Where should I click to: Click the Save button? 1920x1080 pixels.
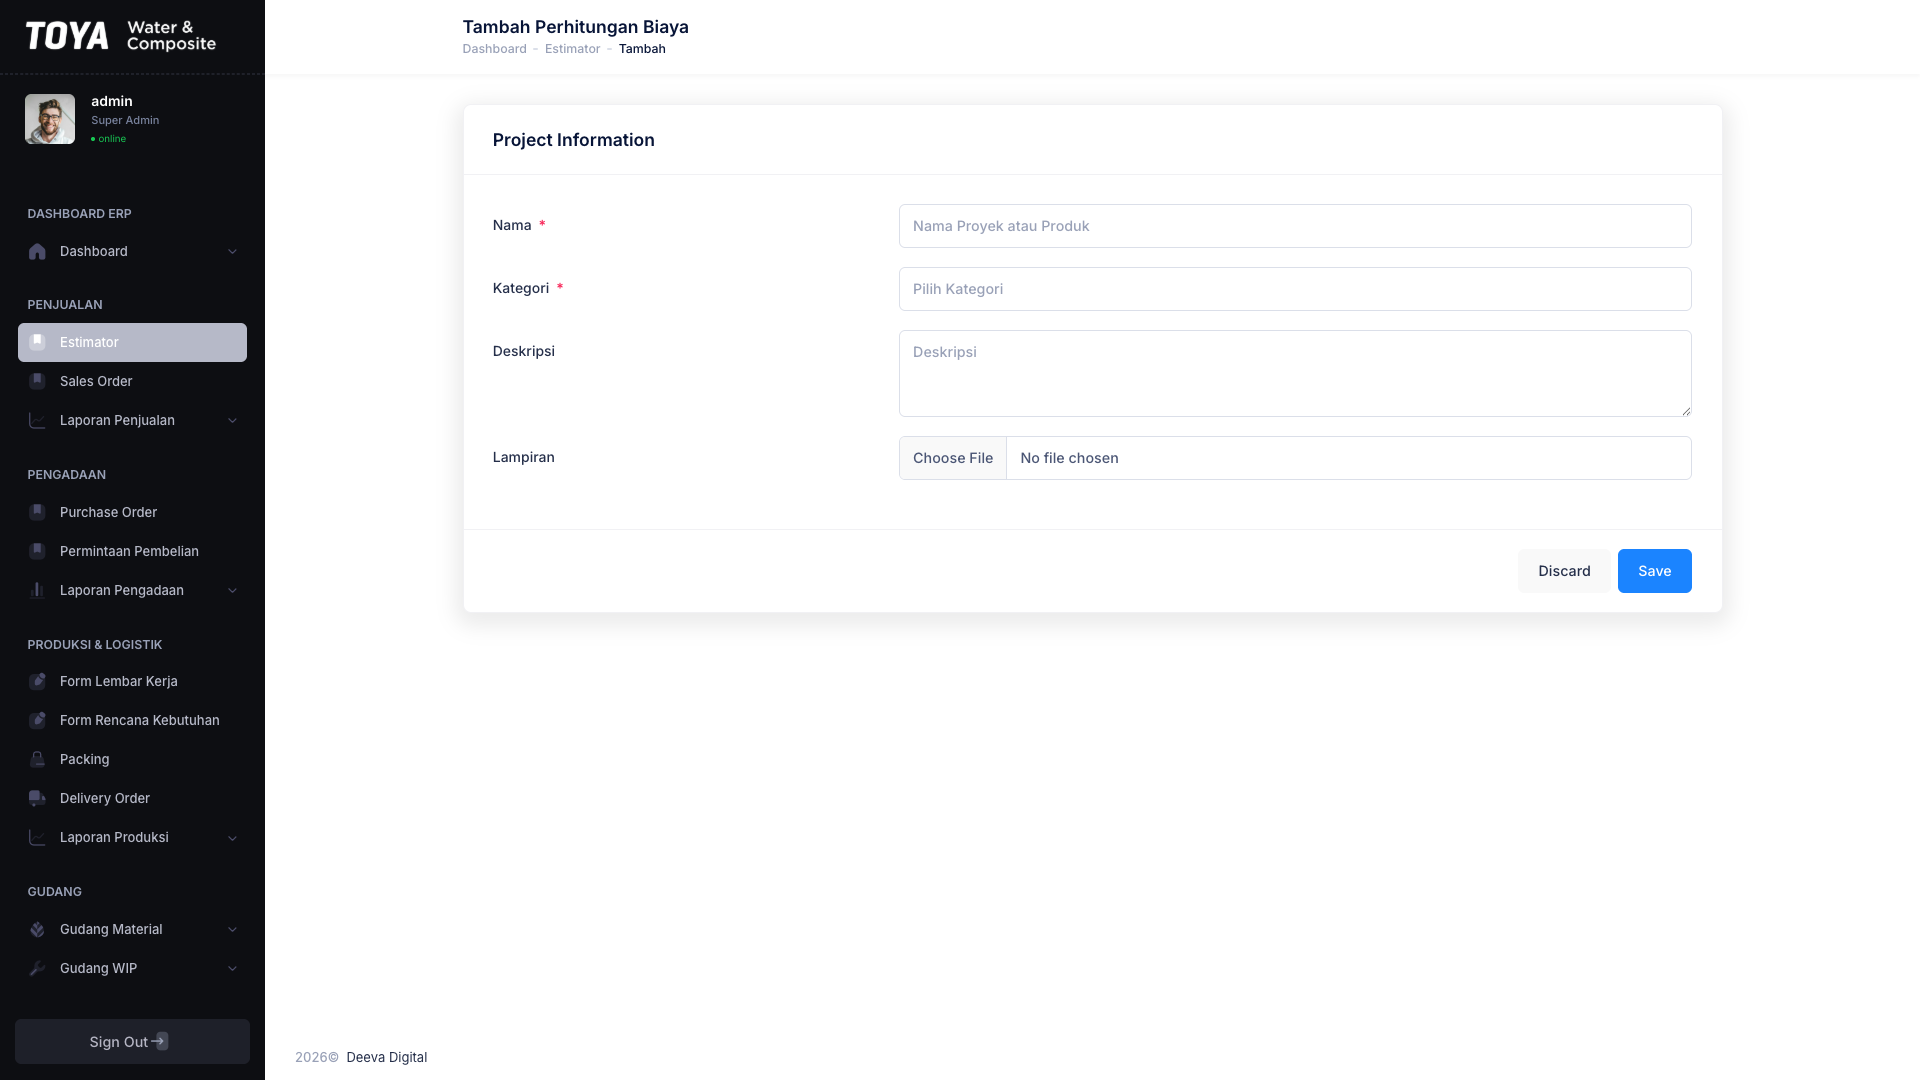click(1654, 571)
